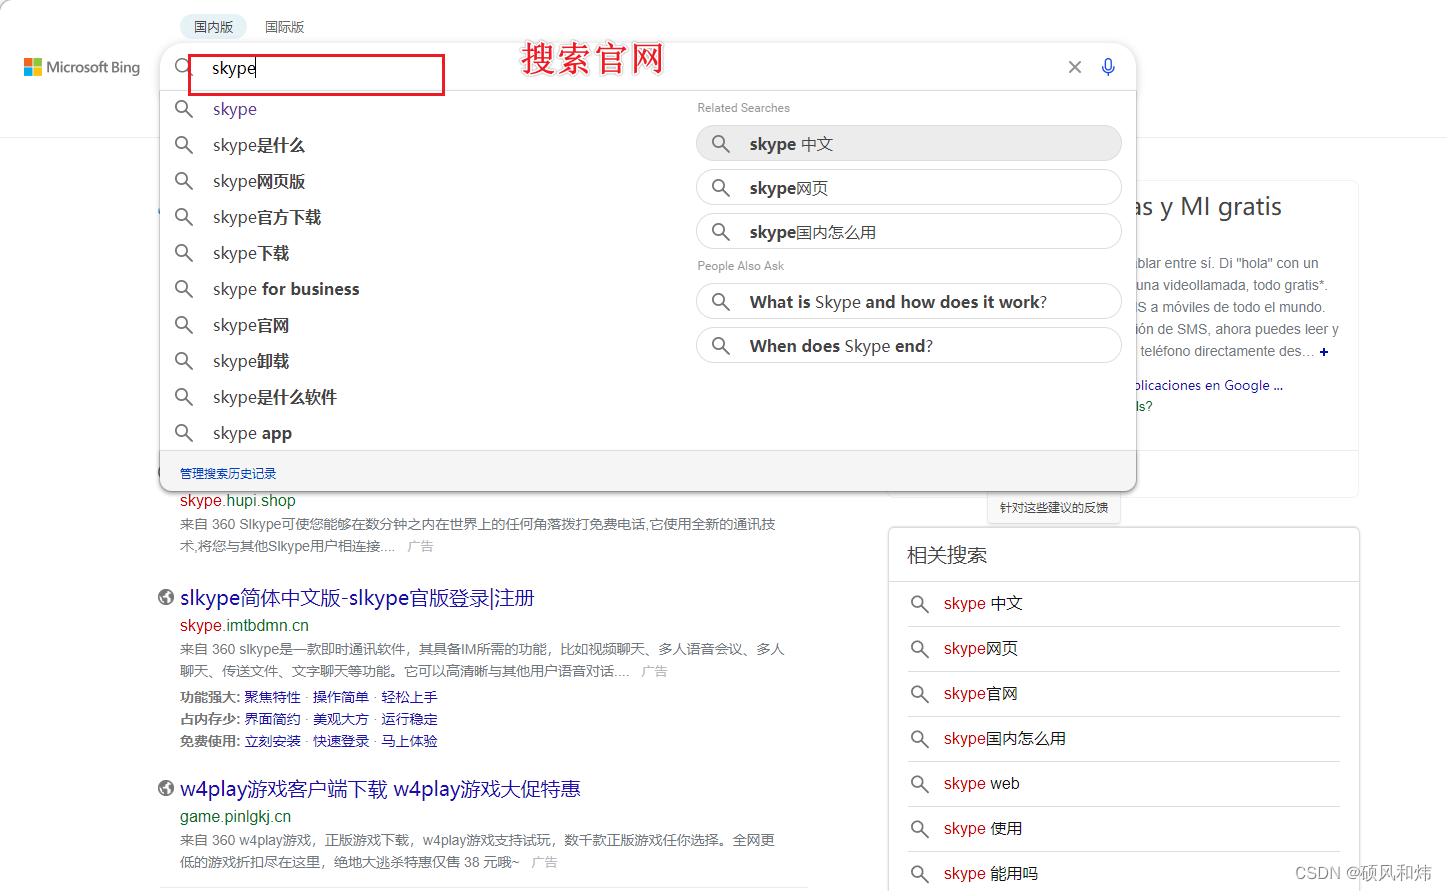Choose related search "skype国内怎么用" pill
This screenshot has width=1447, height=891.
pos(908,231)
